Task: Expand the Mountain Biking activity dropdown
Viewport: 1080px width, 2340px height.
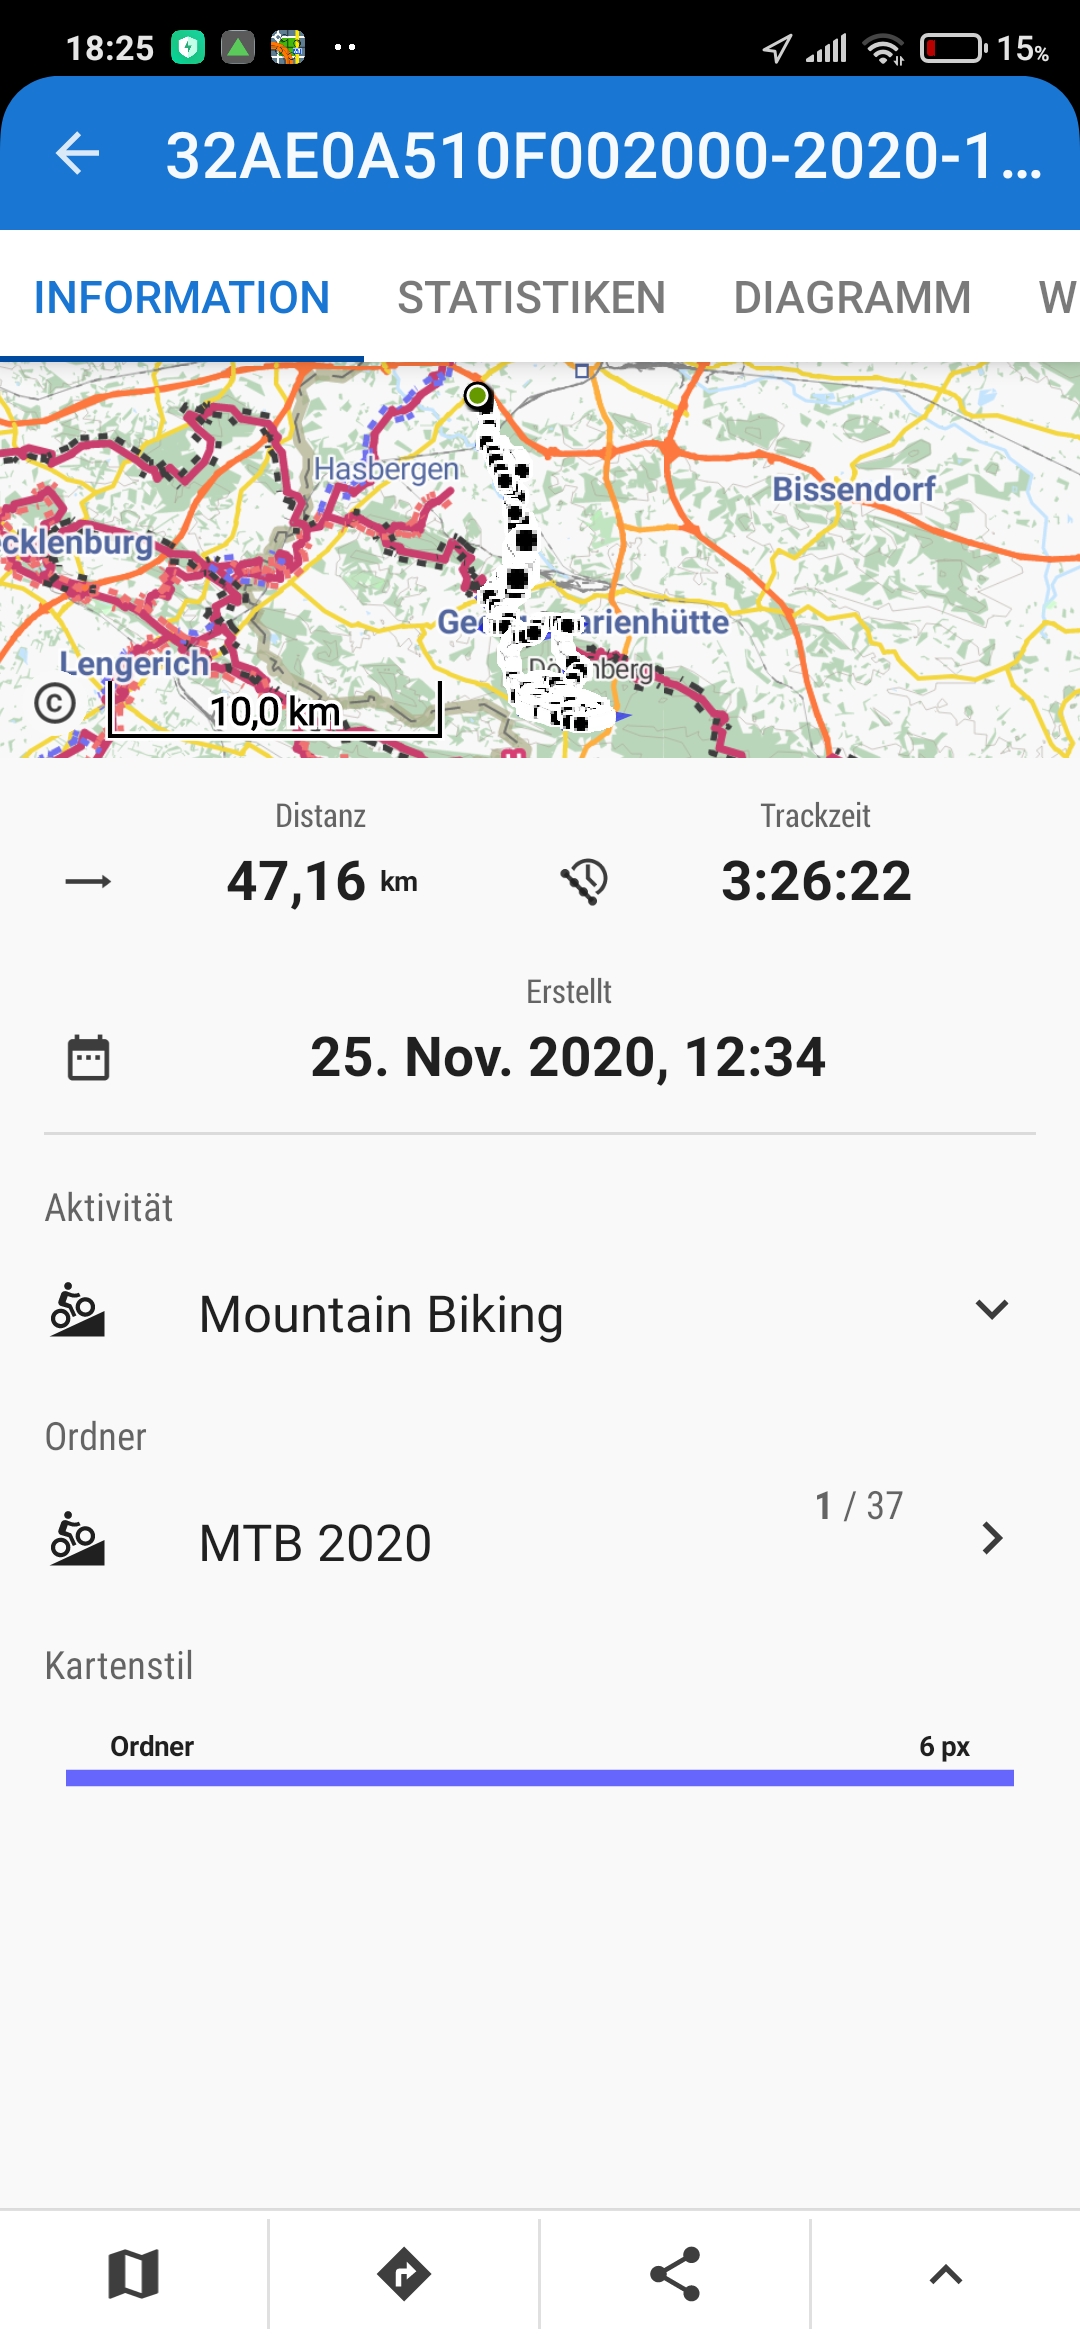Action: click(x=991, y=1310)
